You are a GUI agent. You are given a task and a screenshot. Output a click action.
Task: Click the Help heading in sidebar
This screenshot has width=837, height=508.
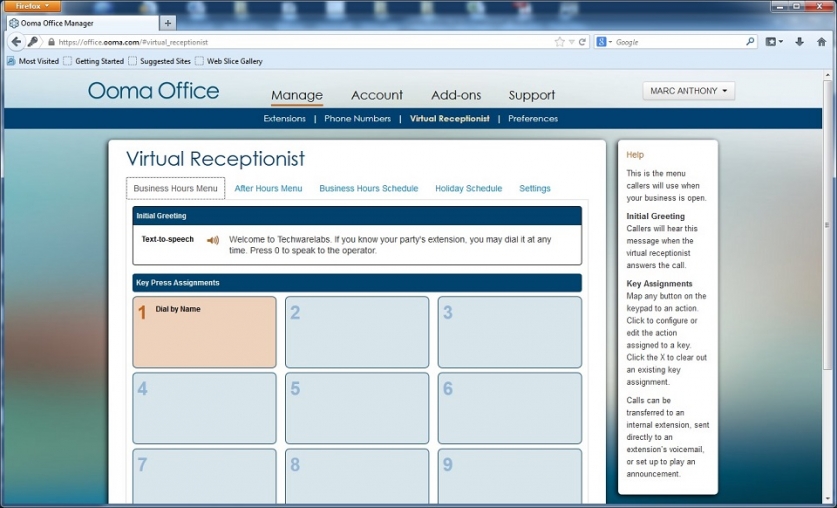[x=635, y=155]
